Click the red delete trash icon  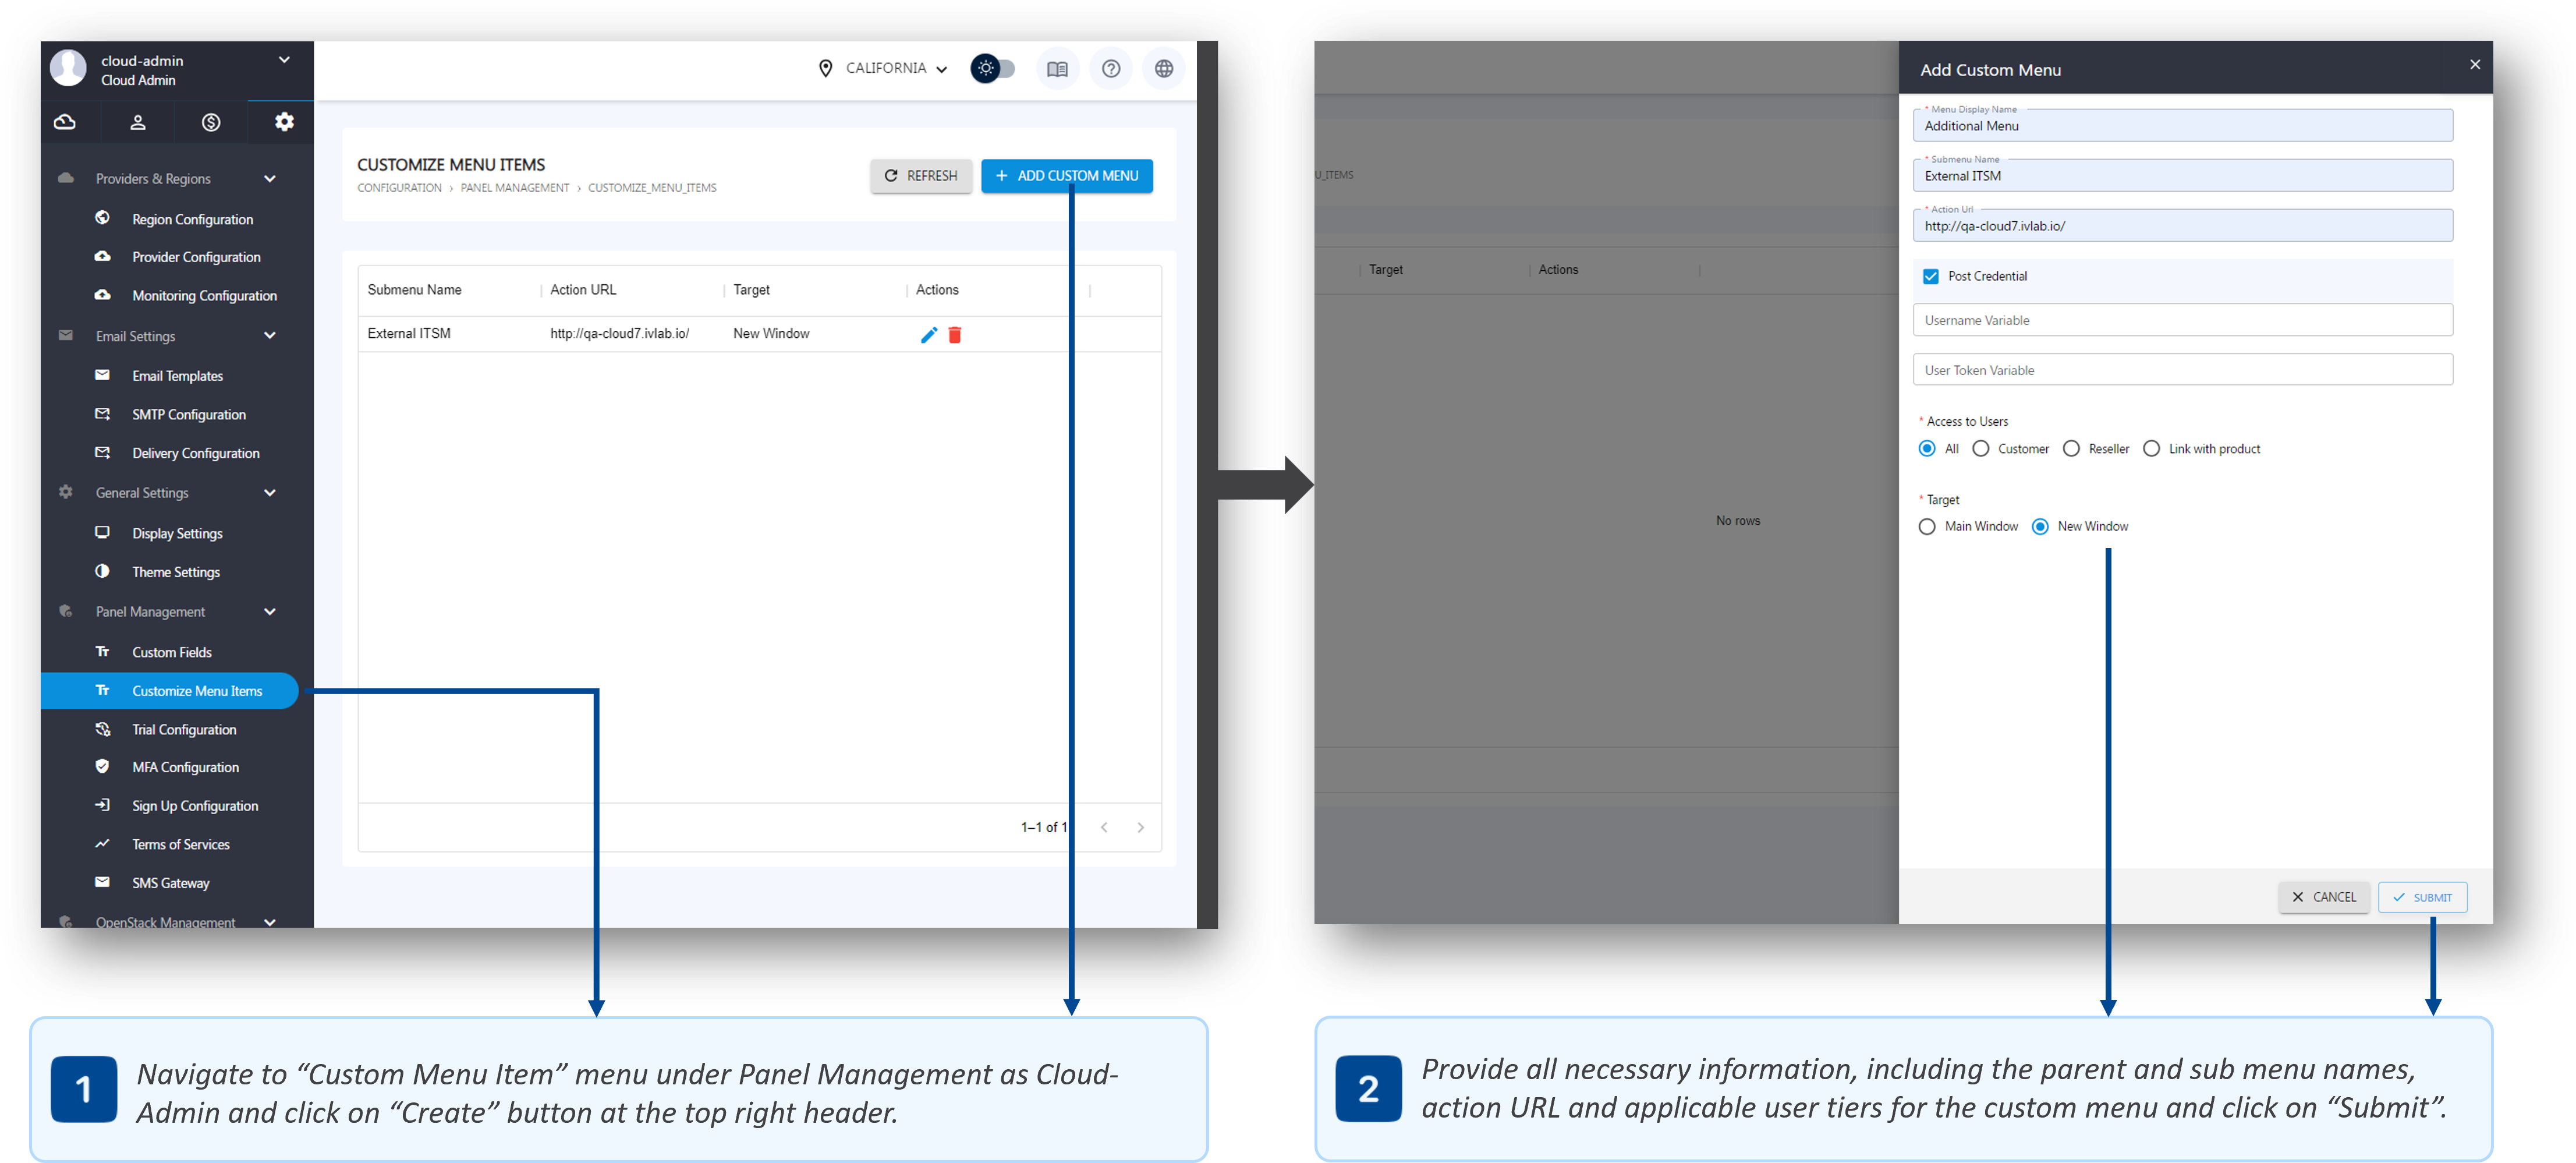point(955,335)
